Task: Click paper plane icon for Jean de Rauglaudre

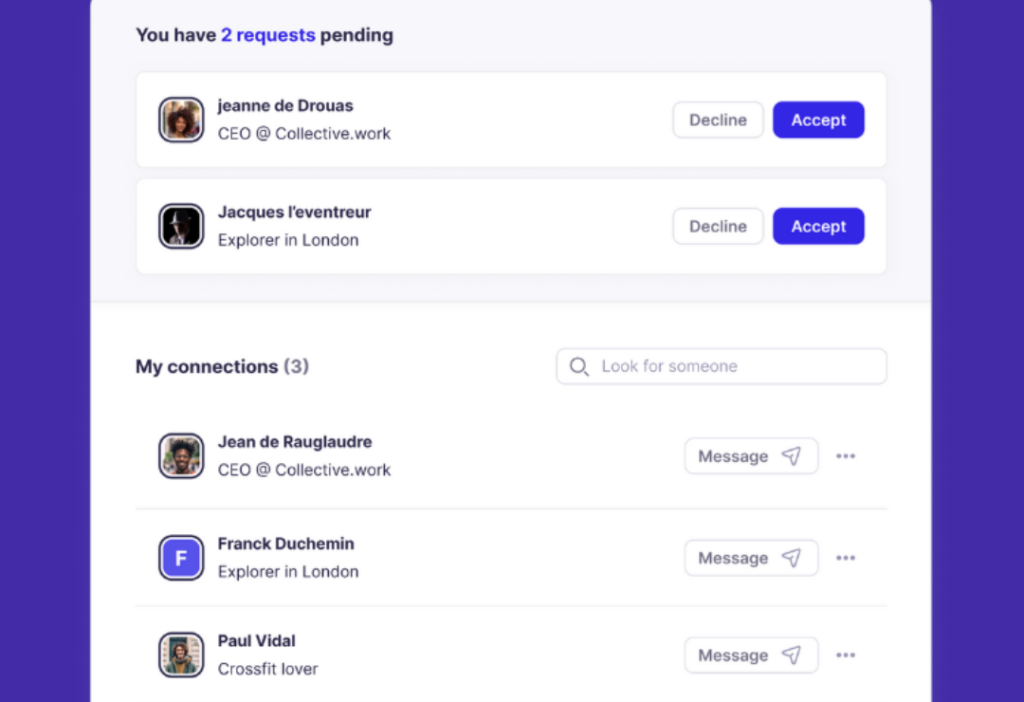Action: pos(791,456)
